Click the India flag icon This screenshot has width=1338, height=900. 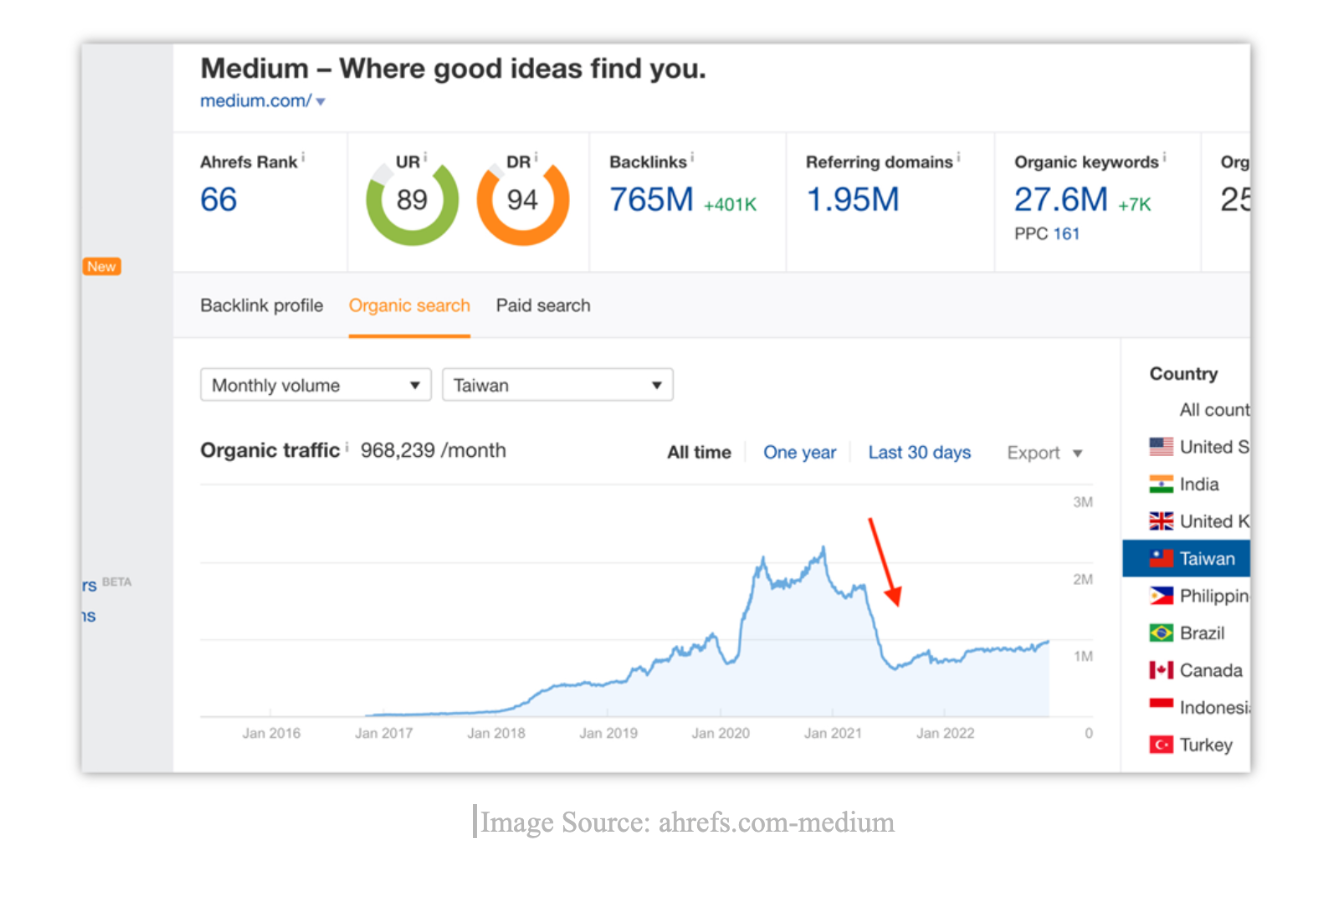[x=1161, y=484]
